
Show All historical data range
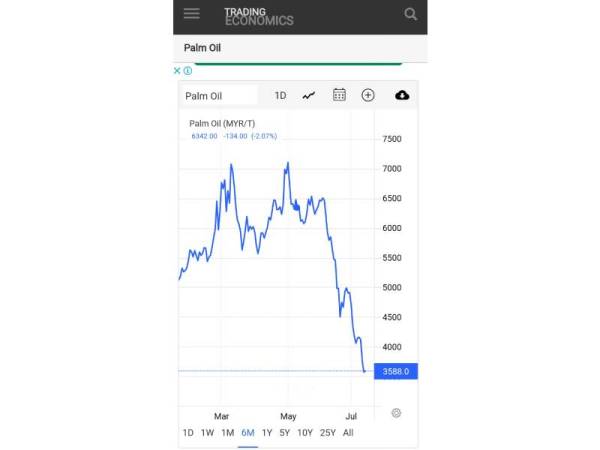[348, 433]
